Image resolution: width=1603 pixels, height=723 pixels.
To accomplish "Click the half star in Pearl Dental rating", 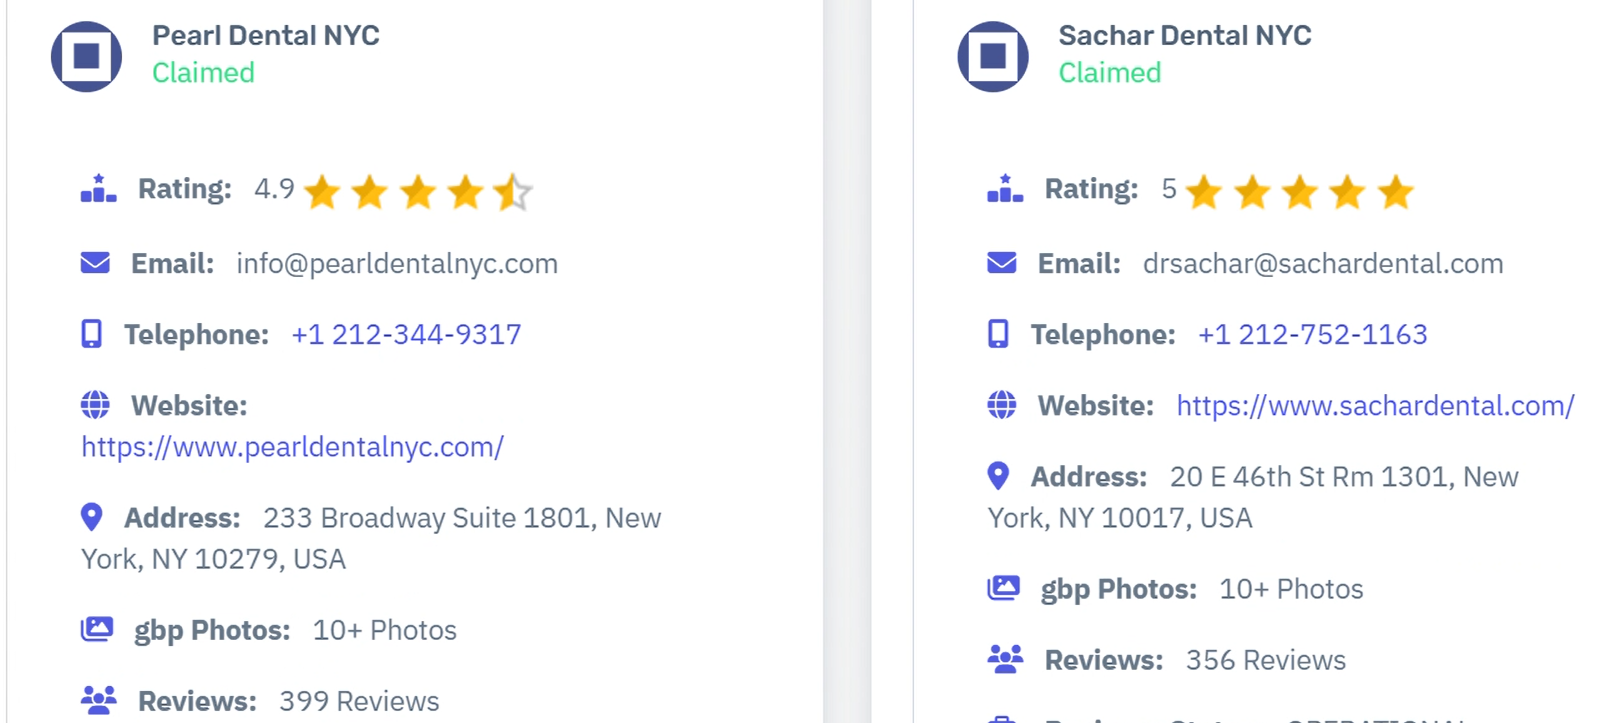I will pyautogui.click(x=512, y=192).
